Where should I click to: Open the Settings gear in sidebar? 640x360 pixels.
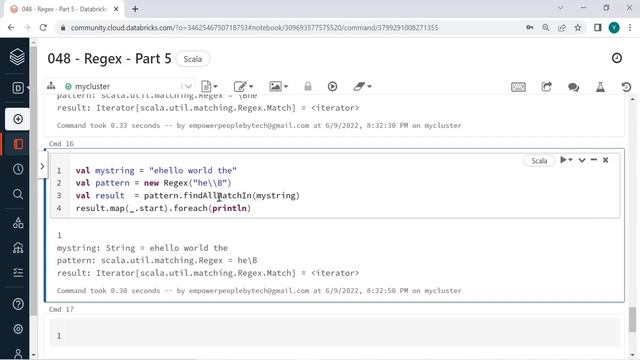18,329
